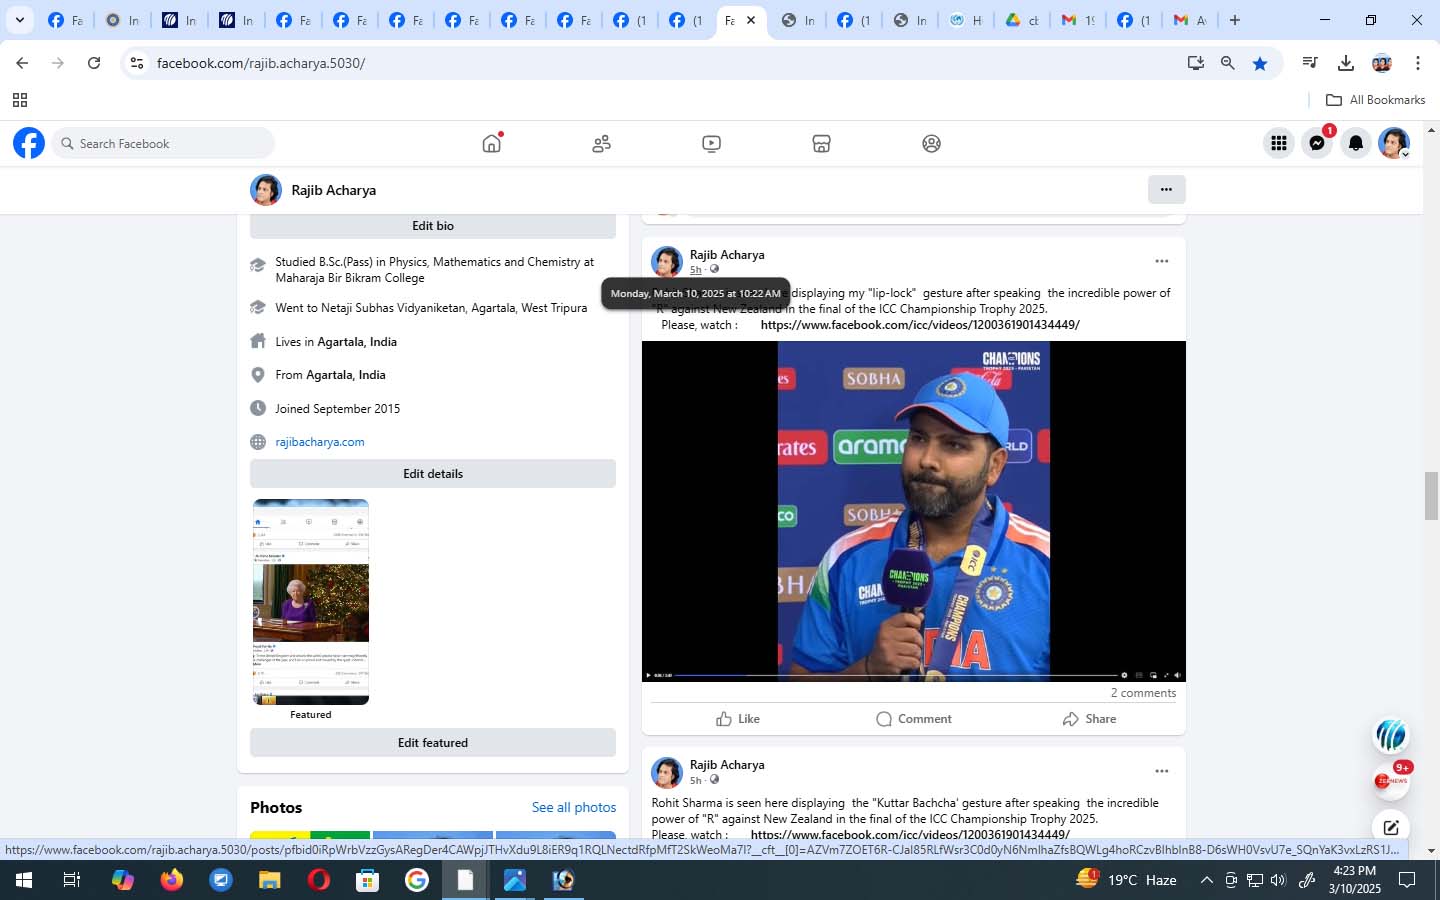Click the Edit featured button
This screenshot has height=900, width=1440.
(433, 743)
